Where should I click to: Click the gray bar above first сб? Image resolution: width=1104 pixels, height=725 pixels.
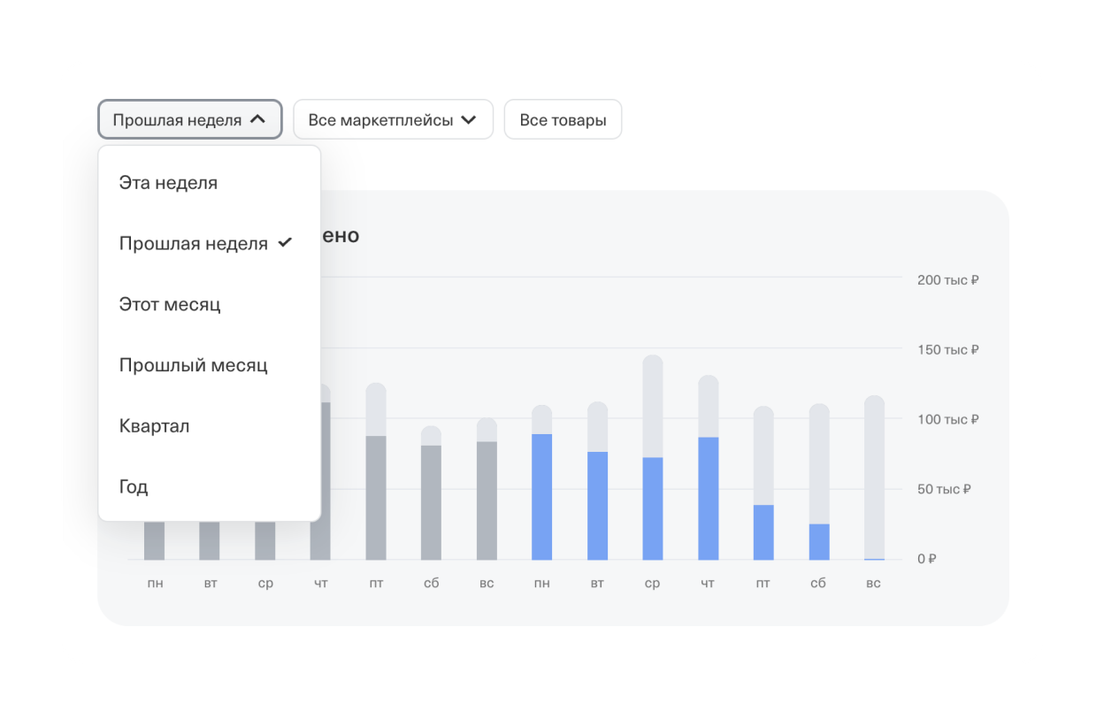[431, 502]
